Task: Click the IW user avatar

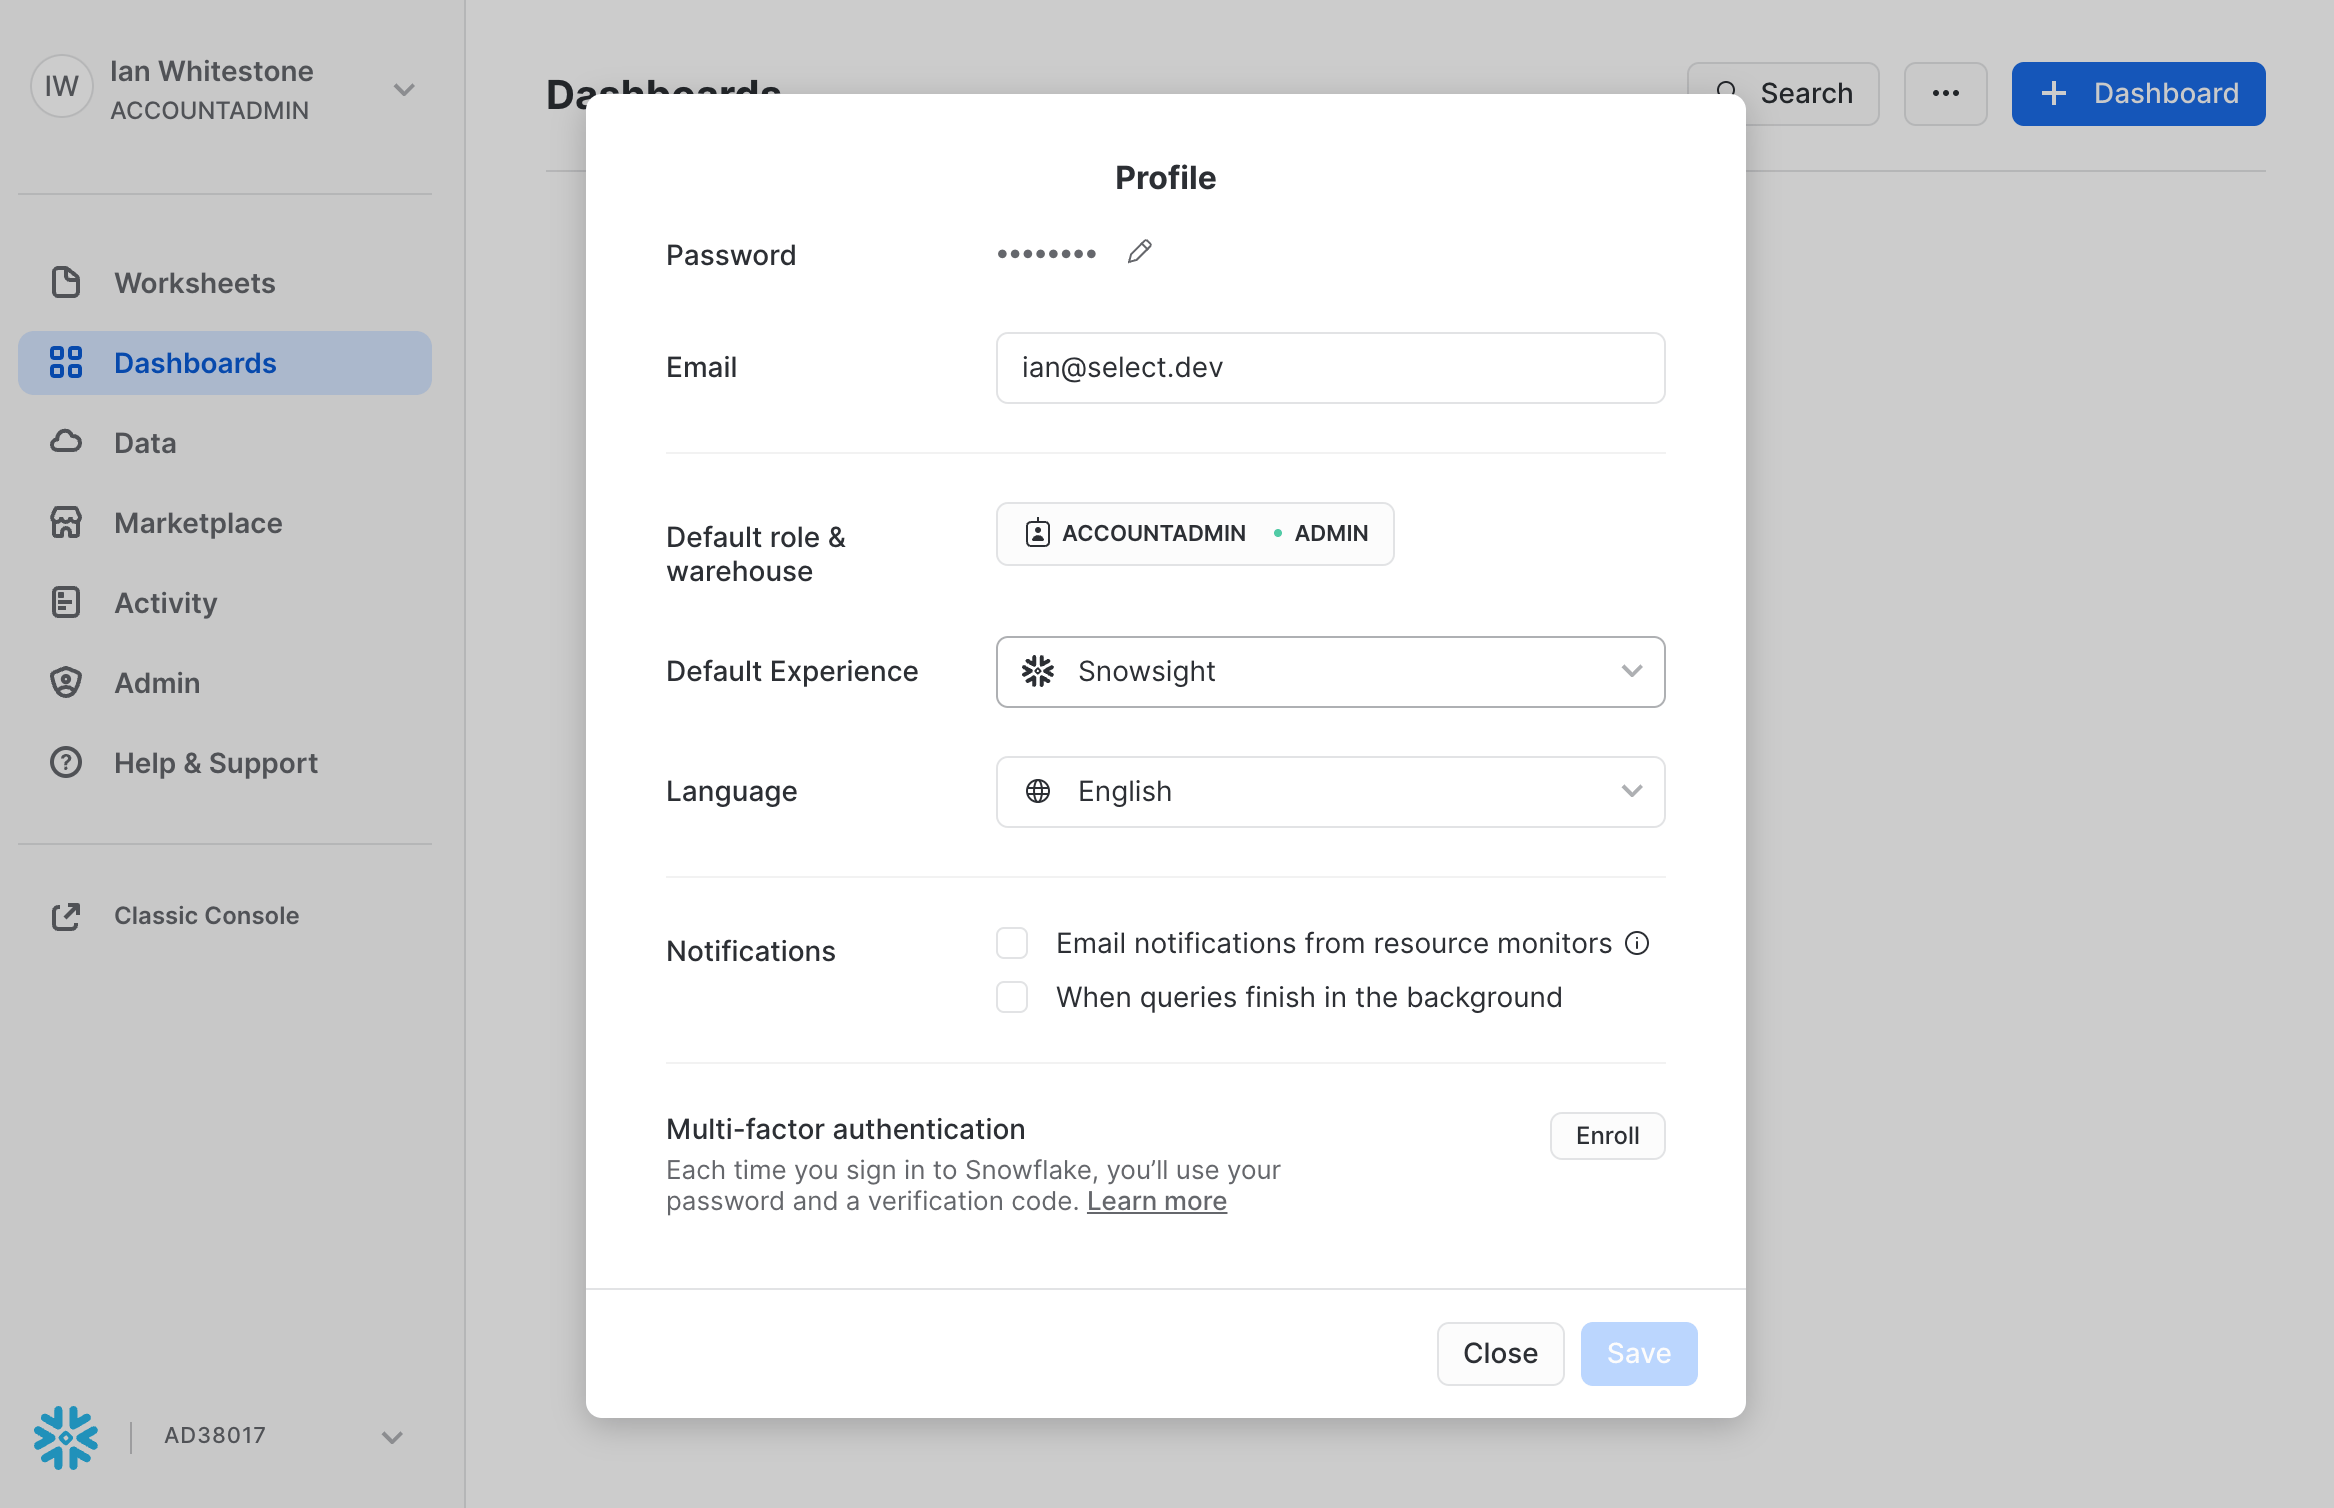Action: (62, 87)
